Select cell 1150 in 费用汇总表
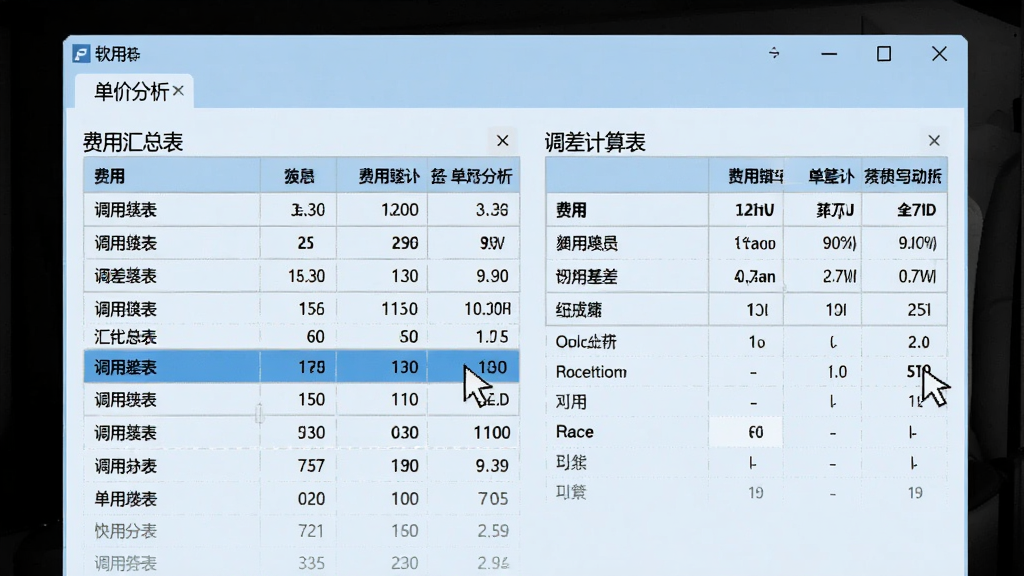The width and height of the screenshot is (1024, 576). [399, 308]
